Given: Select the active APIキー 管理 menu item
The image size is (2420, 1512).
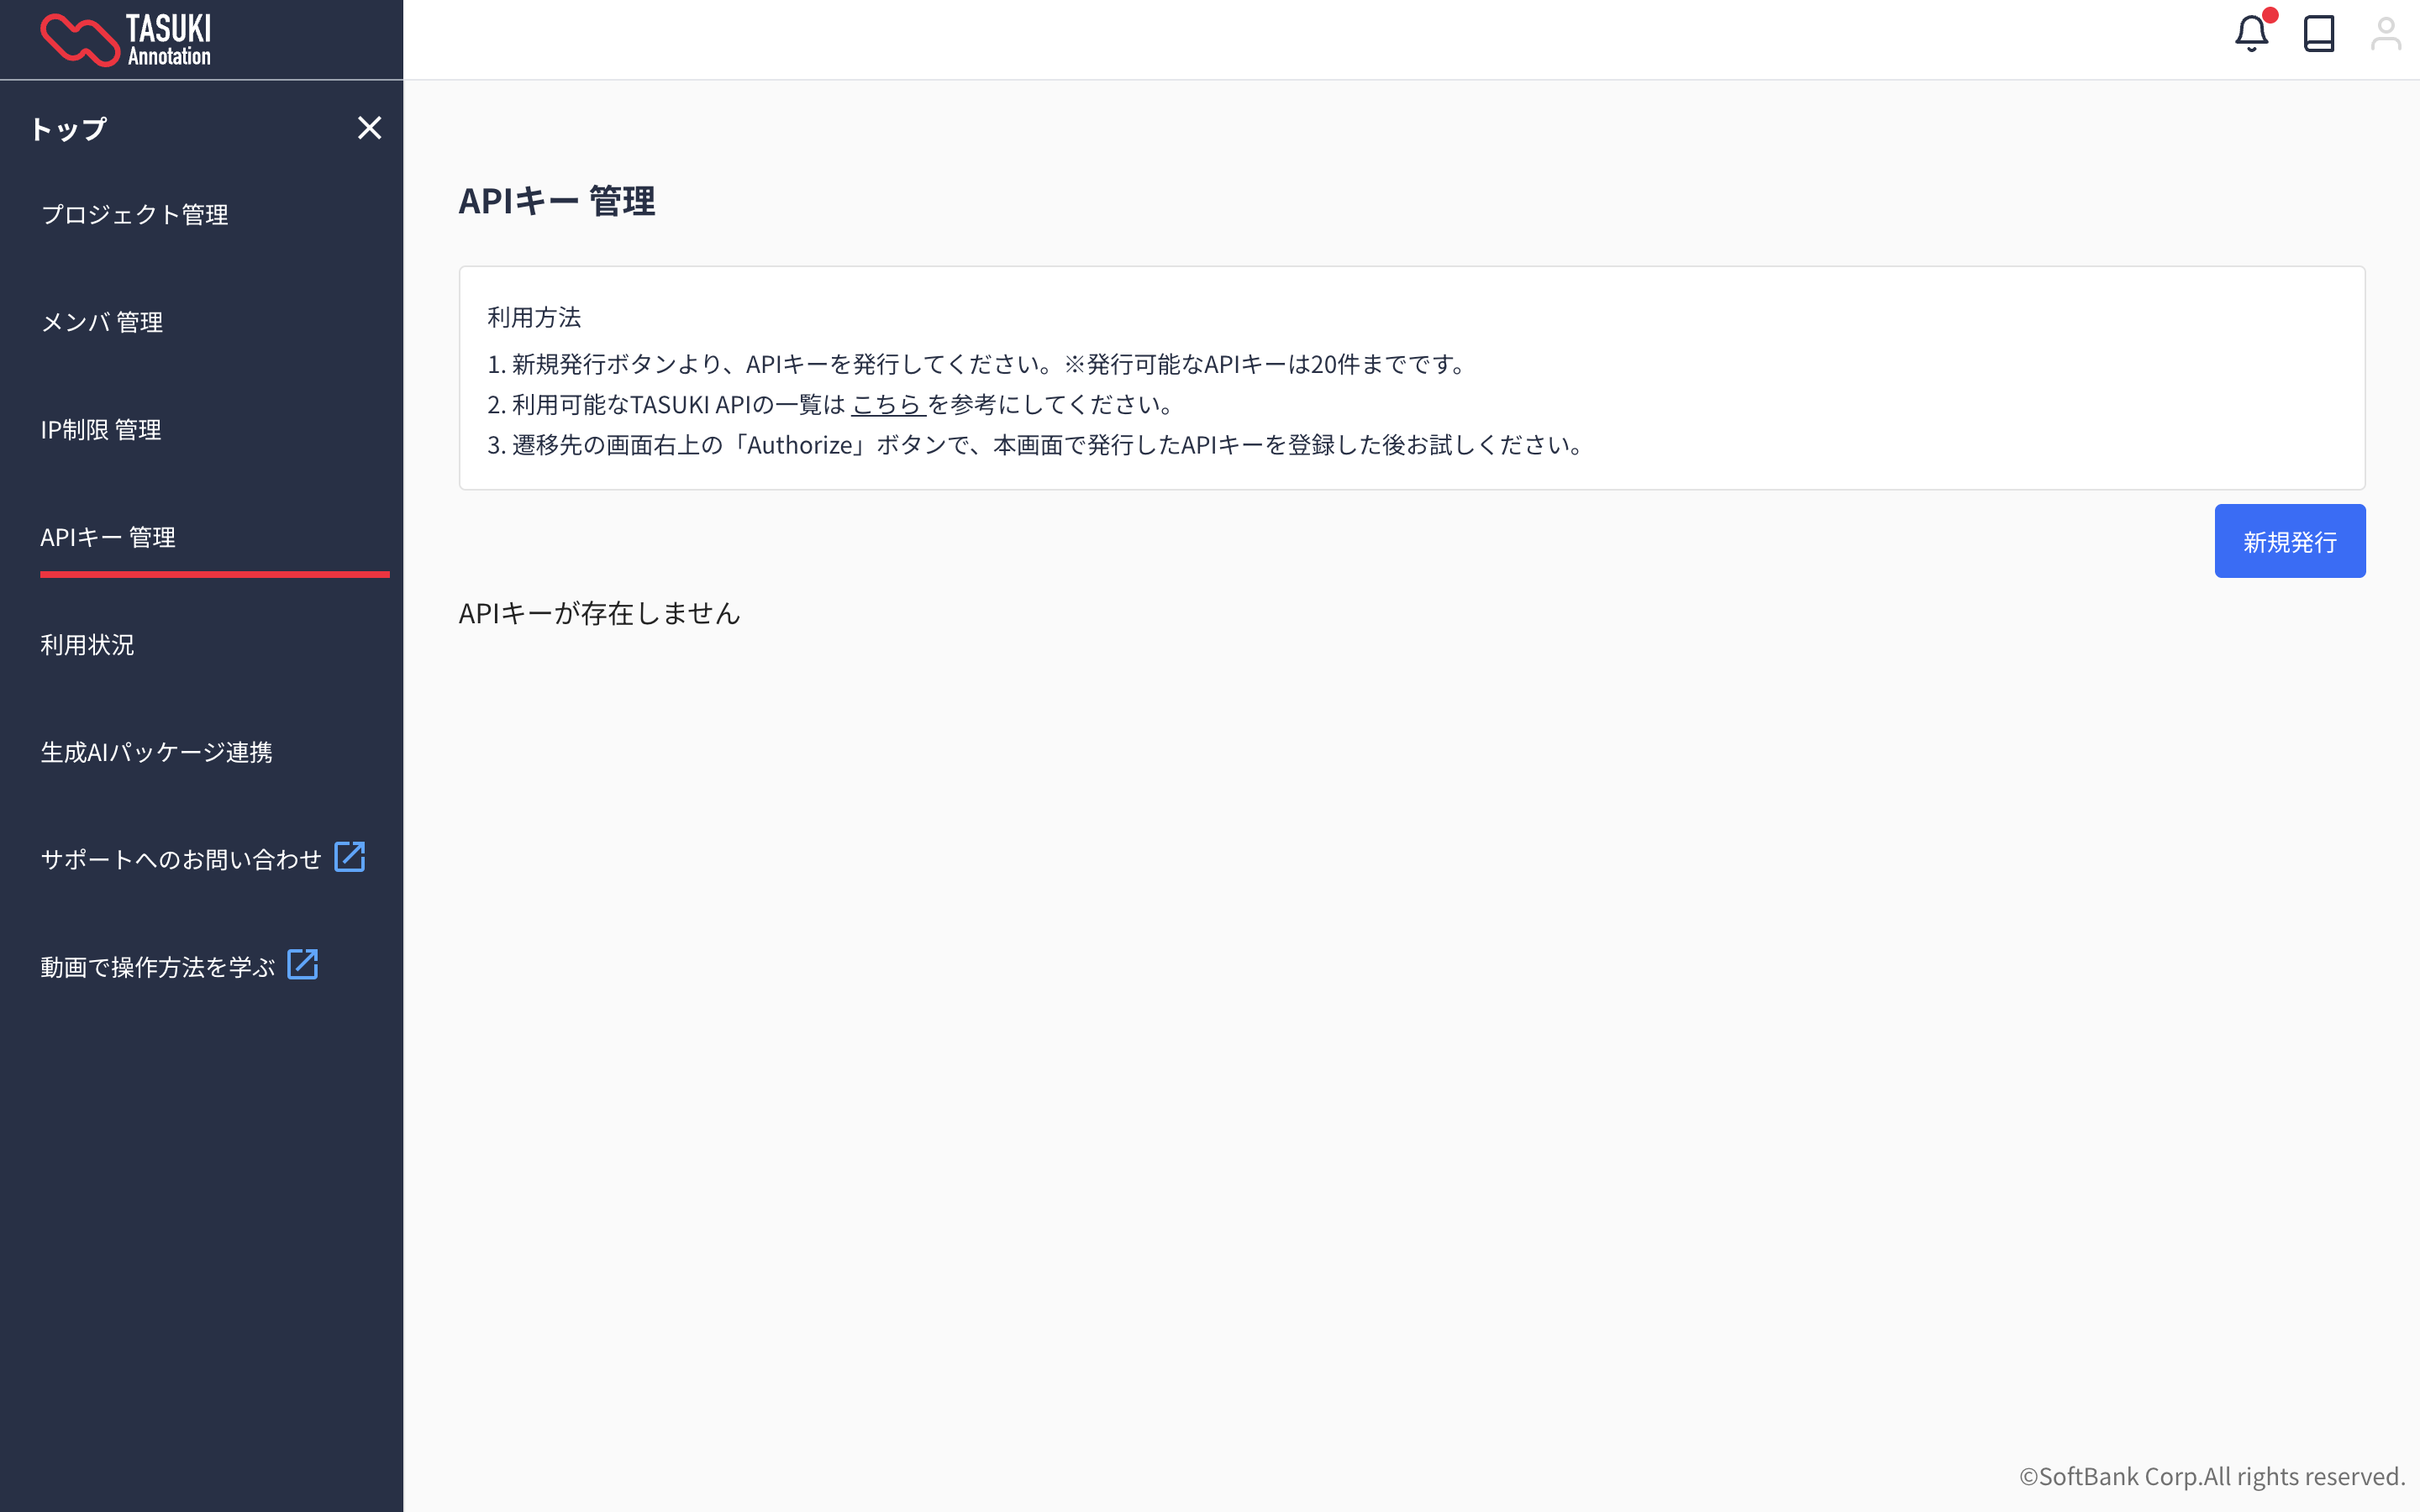Looking at the screenshot, I should 108,537.
